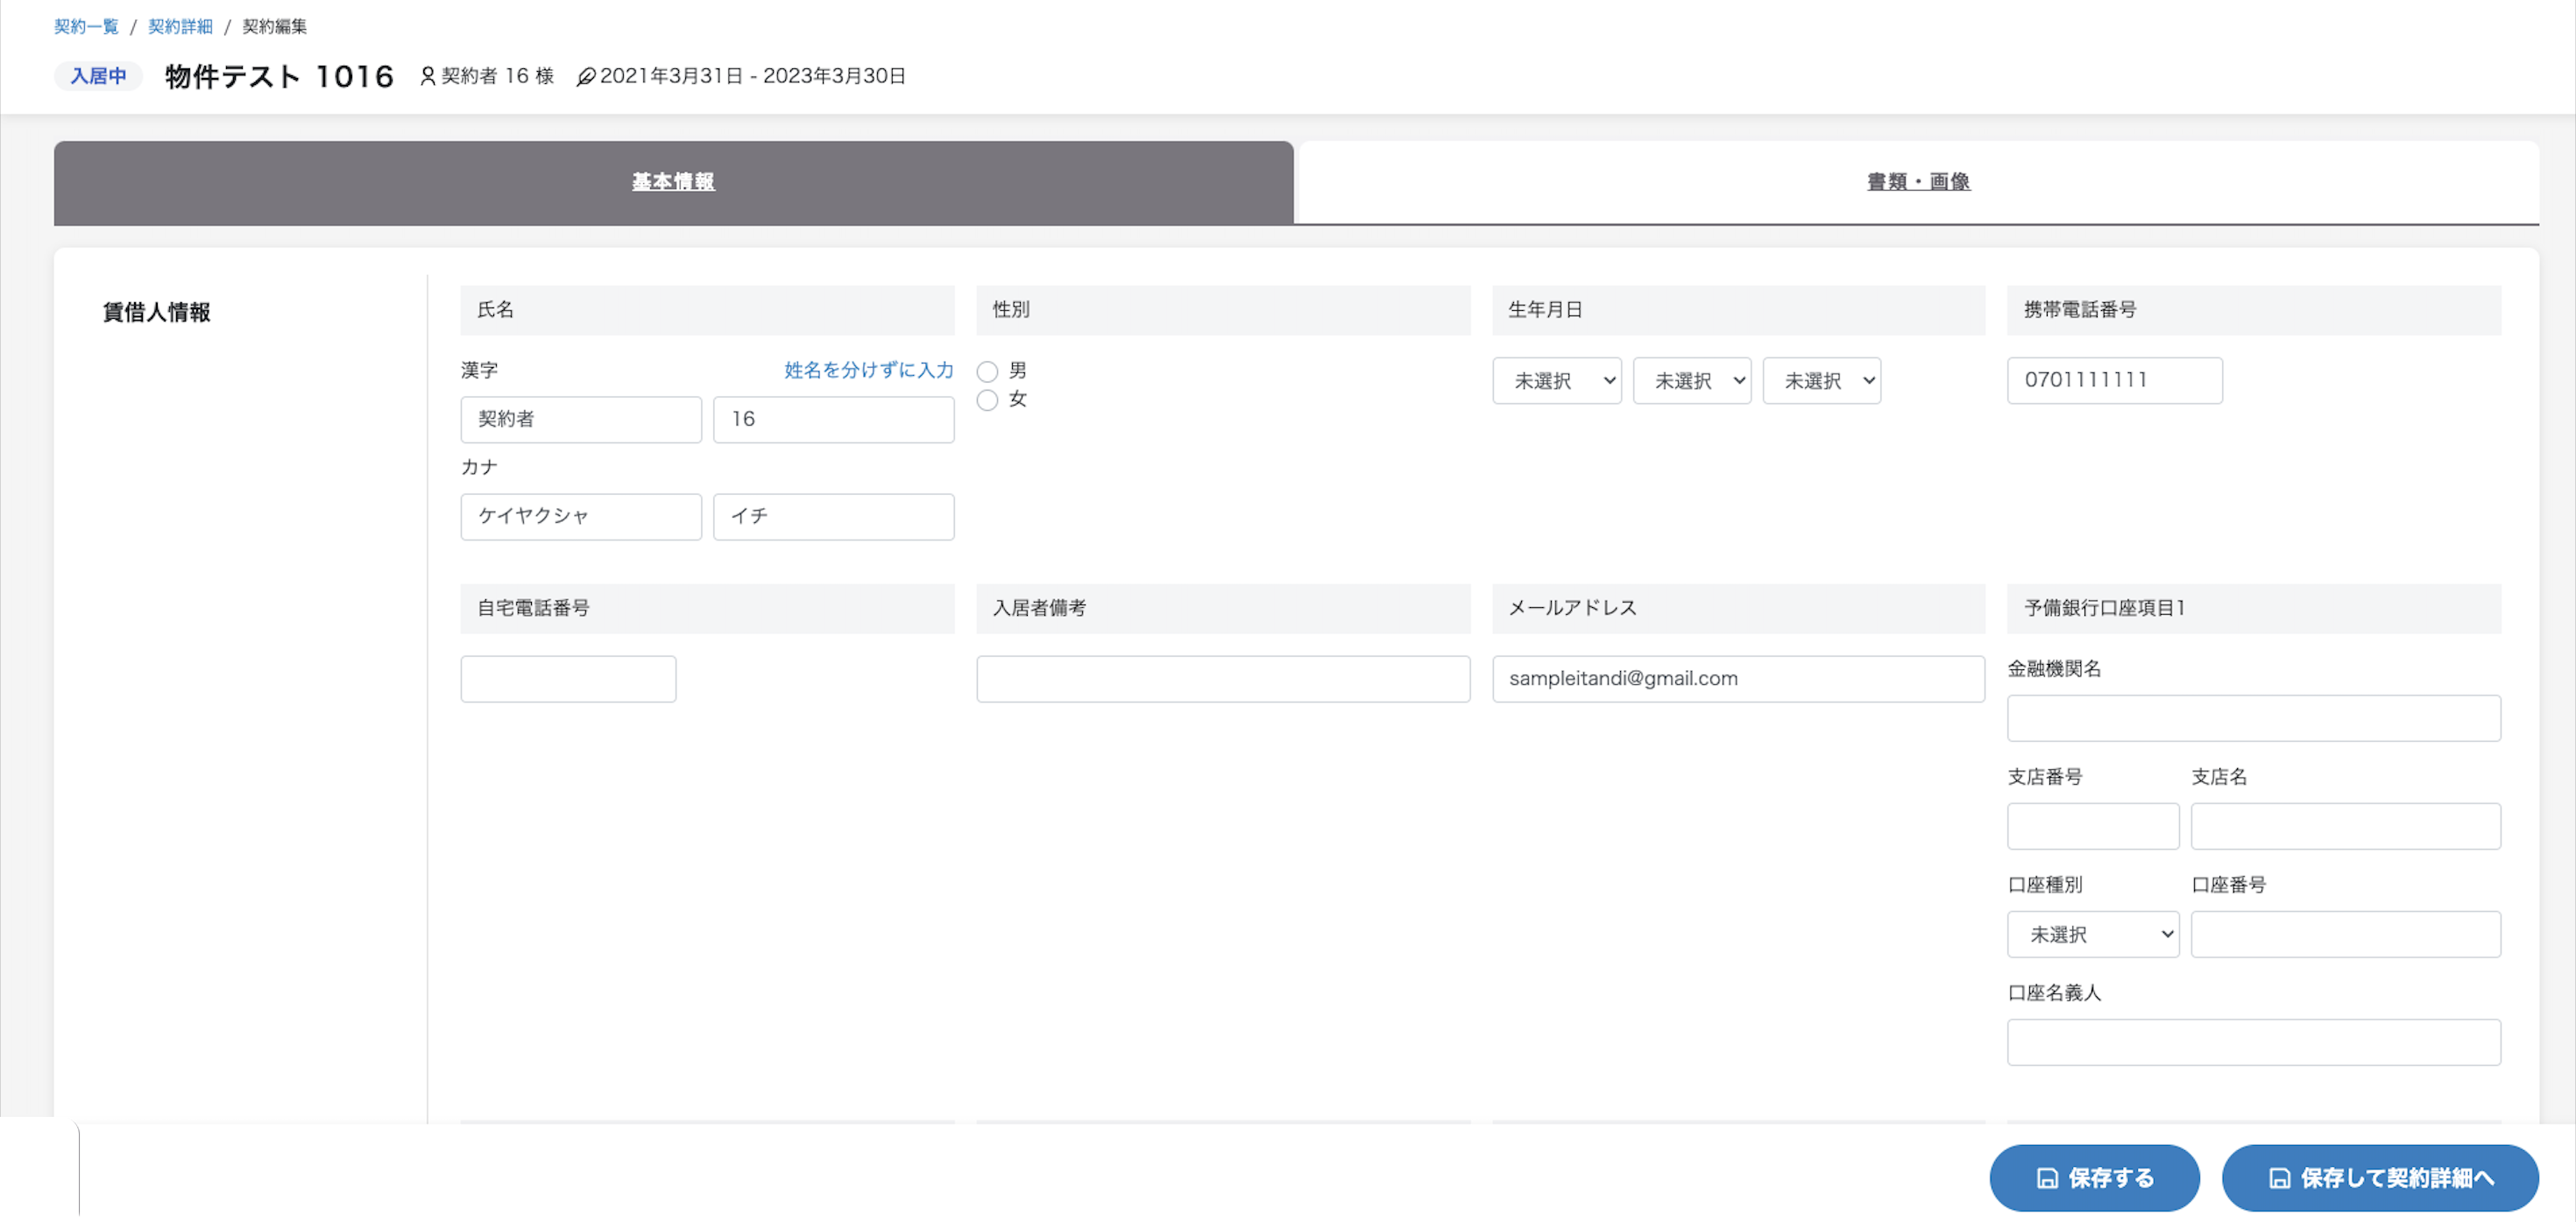
Task: Click the pen icon next to contract dates
Action: [586, 77]
